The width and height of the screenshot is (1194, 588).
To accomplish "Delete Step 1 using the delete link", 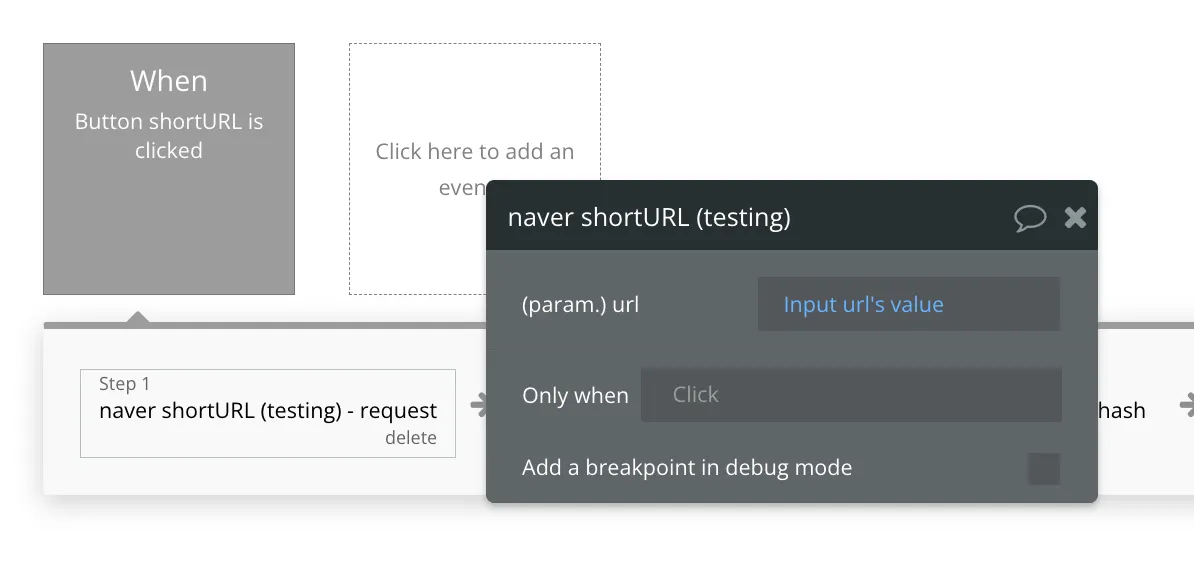I will (x=411, y=438).
